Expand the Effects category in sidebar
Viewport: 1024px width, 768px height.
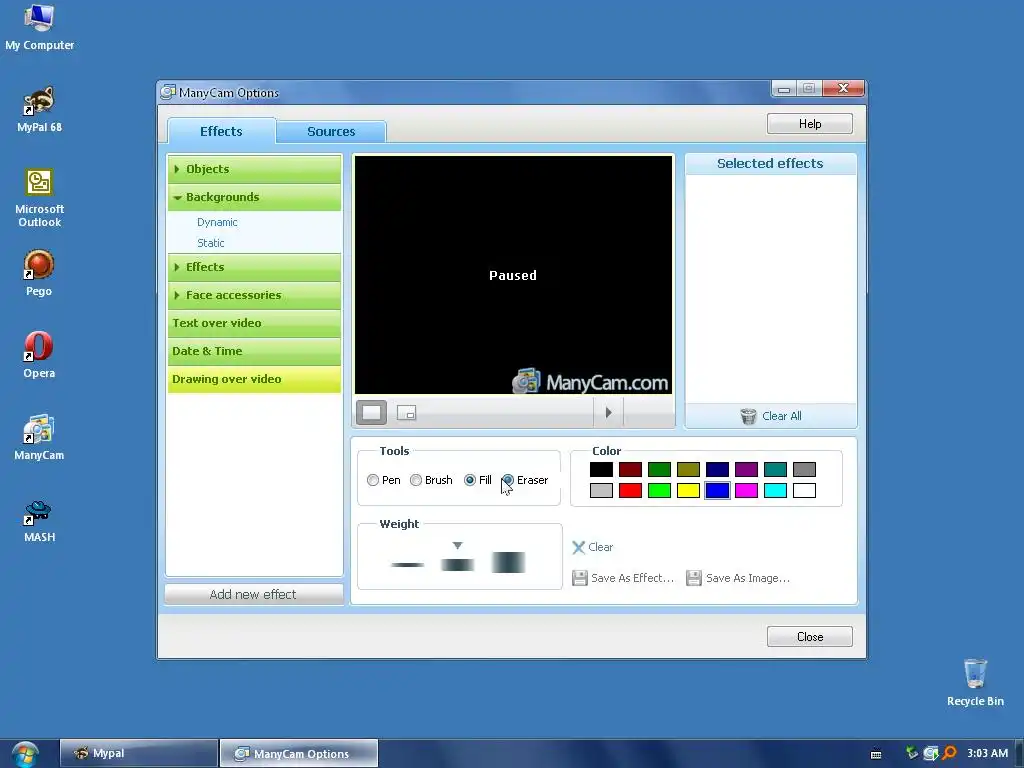tap(255, 267)
